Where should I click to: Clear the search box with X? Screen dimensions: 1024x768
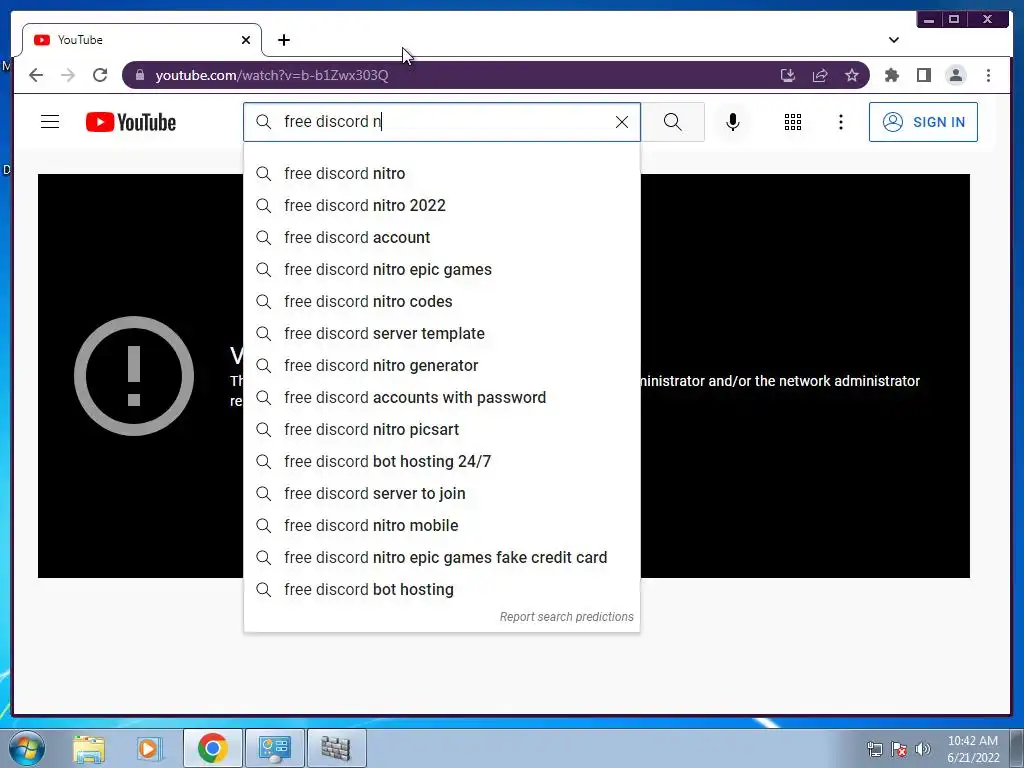tap(622, 122)
